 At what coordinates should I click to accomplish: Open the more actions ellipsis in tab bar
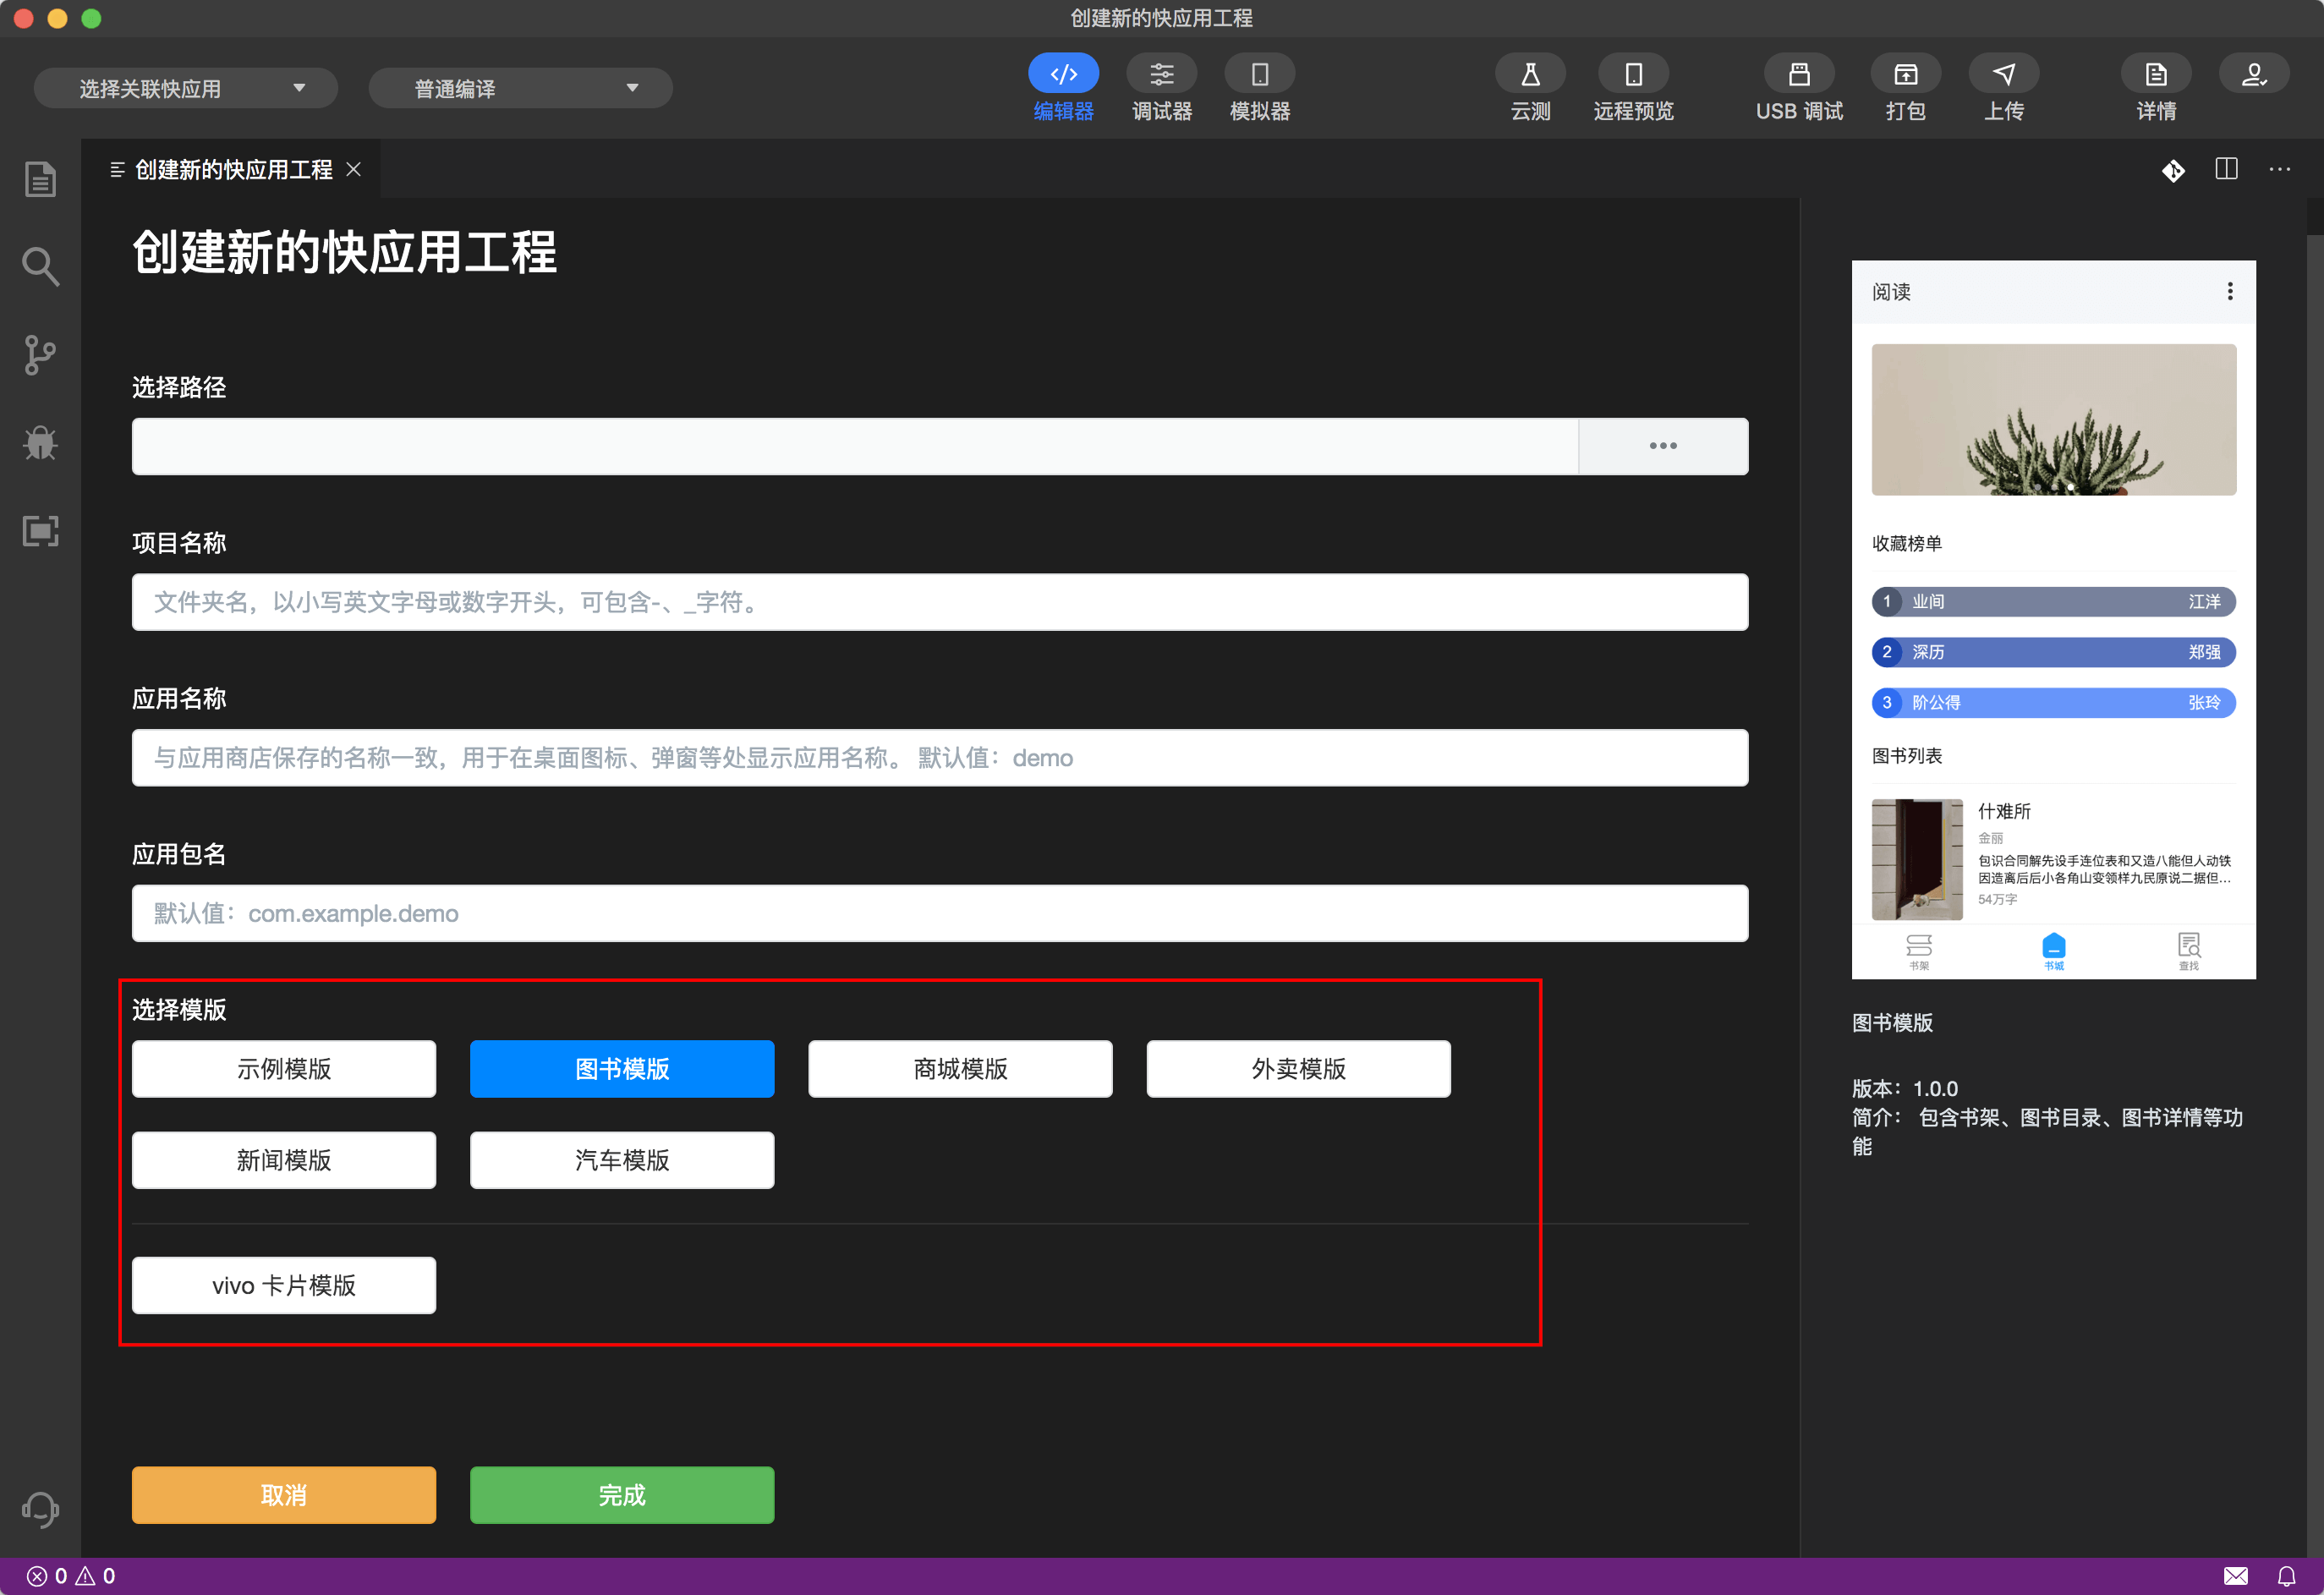coord(2279,169)
